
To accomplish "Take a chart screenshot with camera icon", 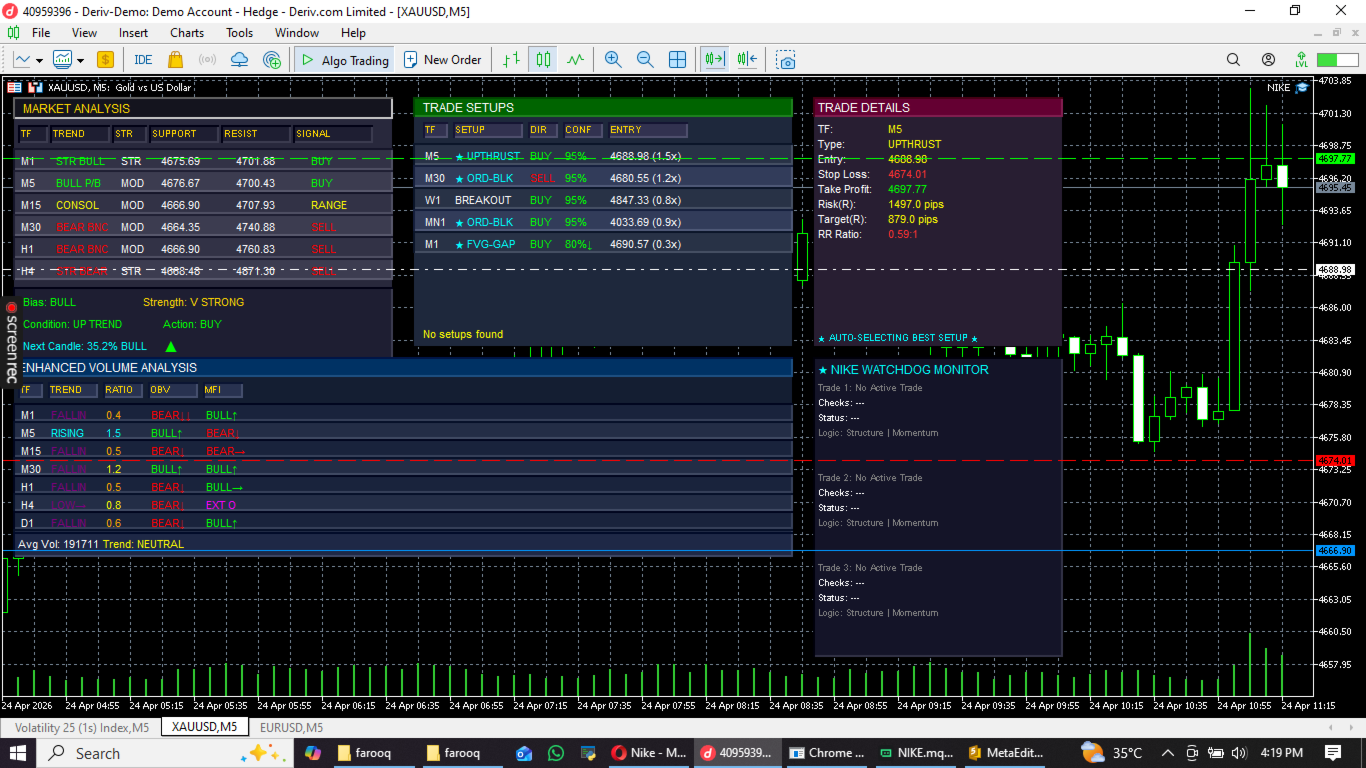I will point(786,60).
